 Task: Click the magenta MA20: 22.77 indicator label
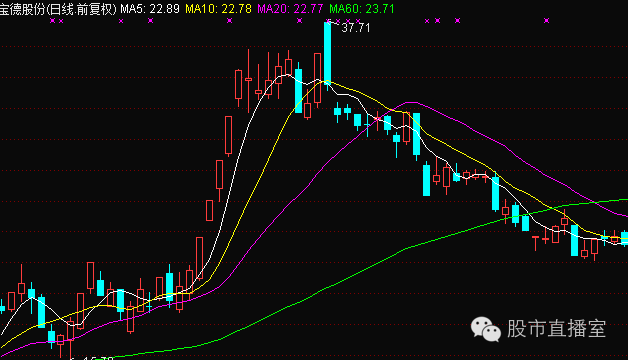(290, 8)
